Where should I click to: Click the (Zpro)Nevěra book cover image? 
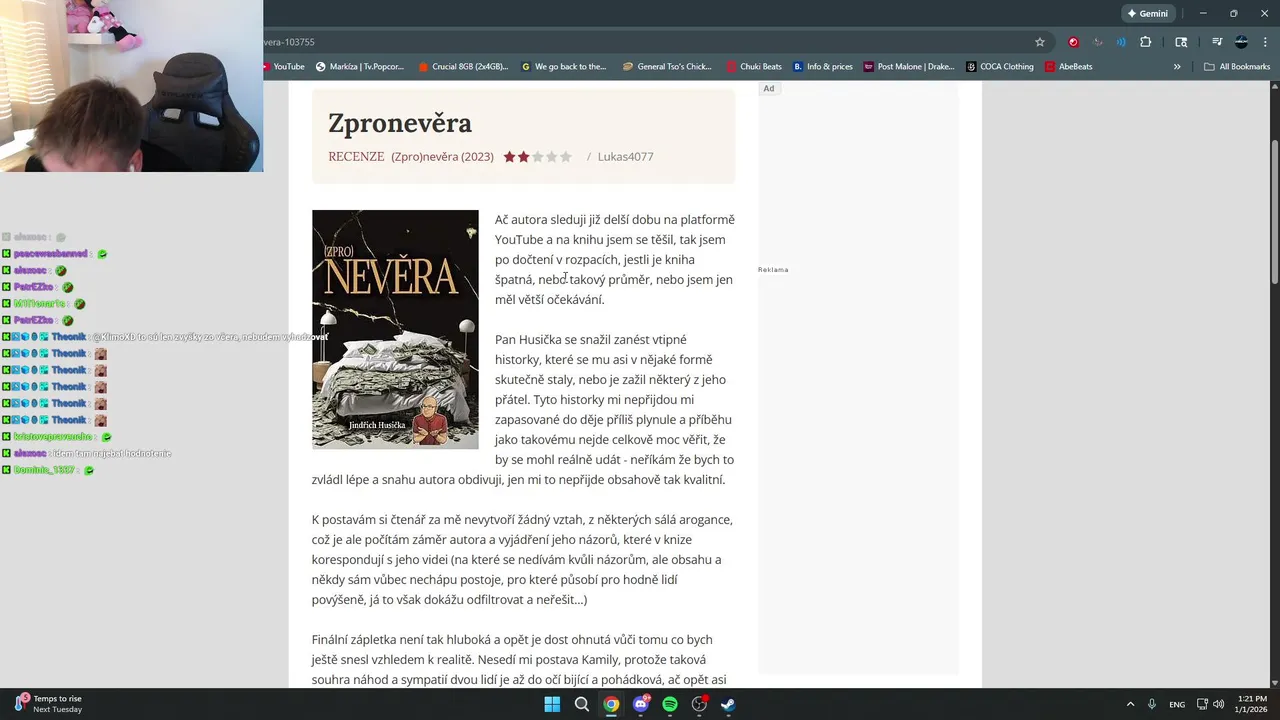point(395,329)
